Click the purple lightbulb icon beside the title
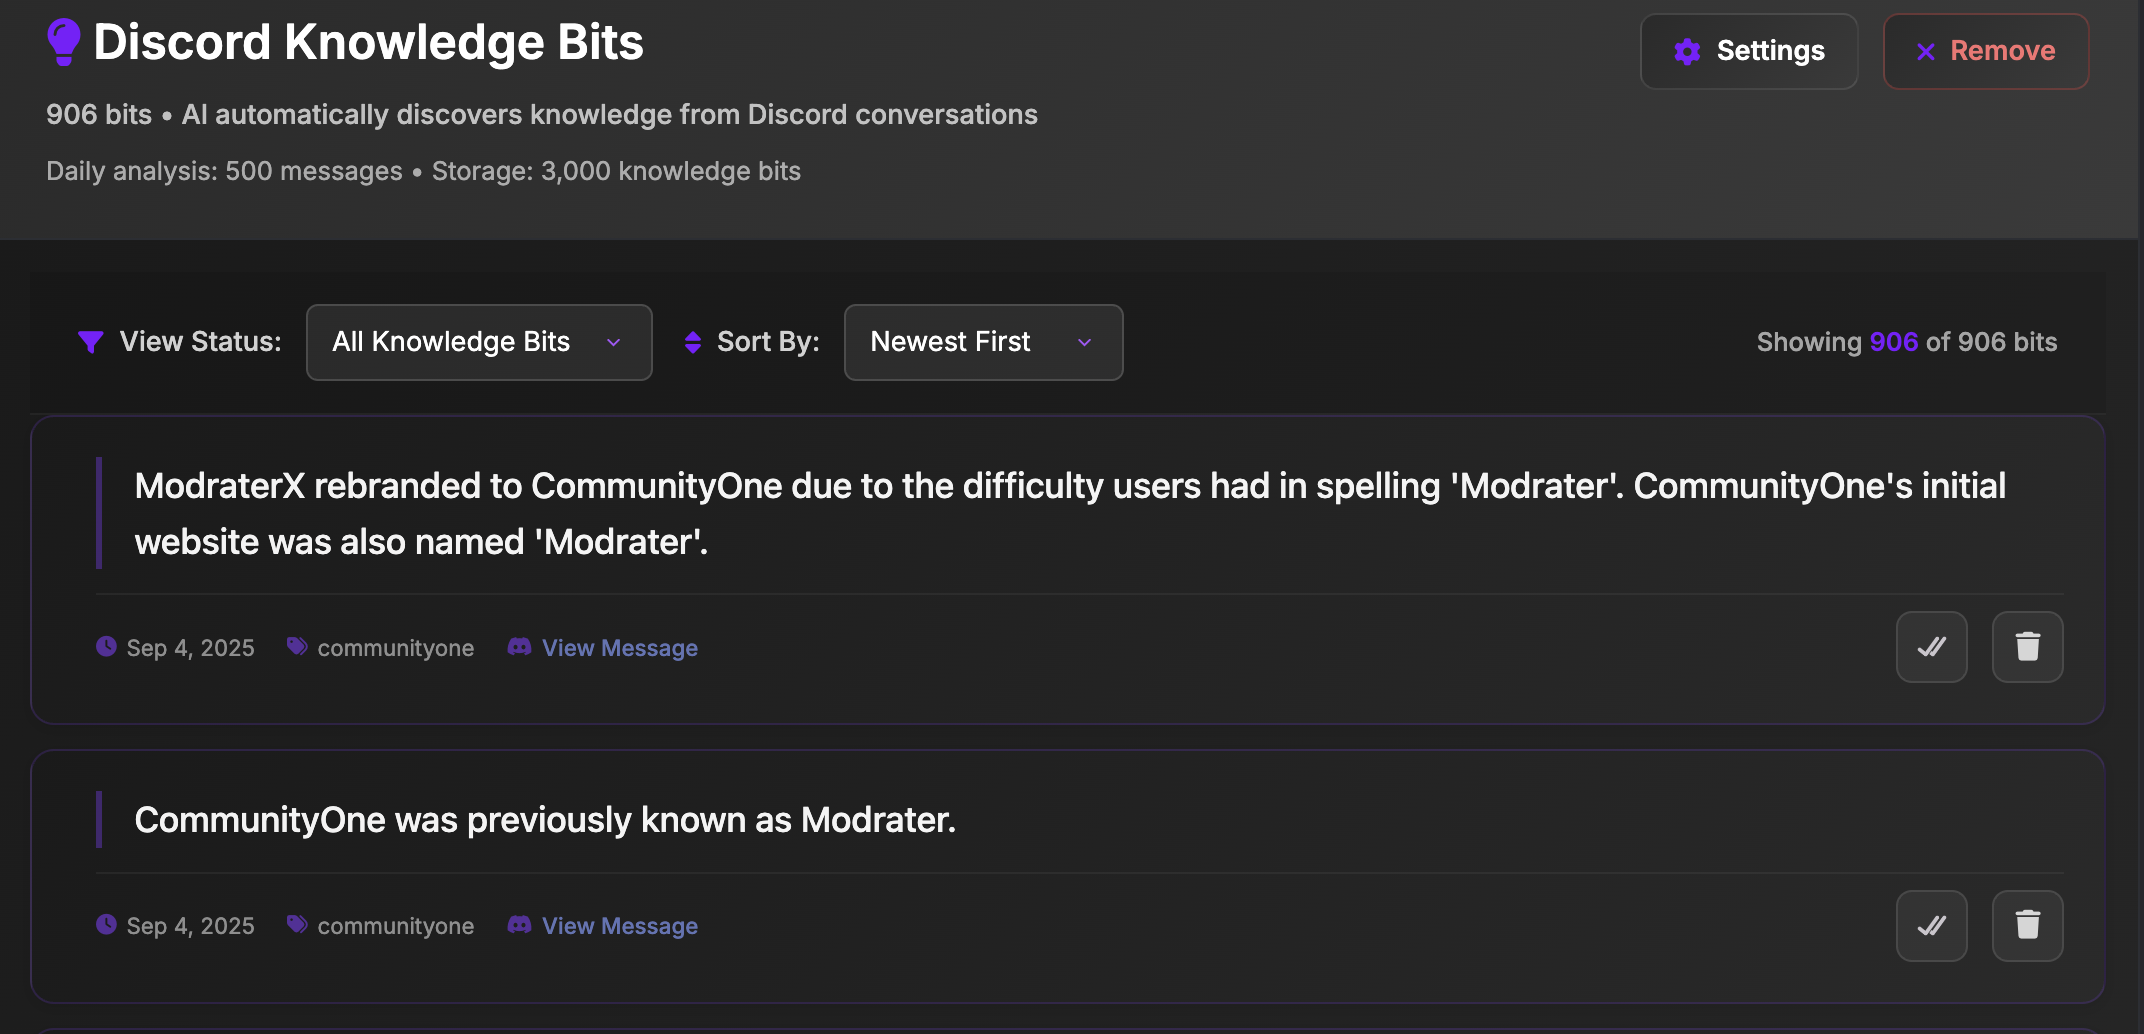Viewport: 2144px width, 1034px height. point(64,43)
